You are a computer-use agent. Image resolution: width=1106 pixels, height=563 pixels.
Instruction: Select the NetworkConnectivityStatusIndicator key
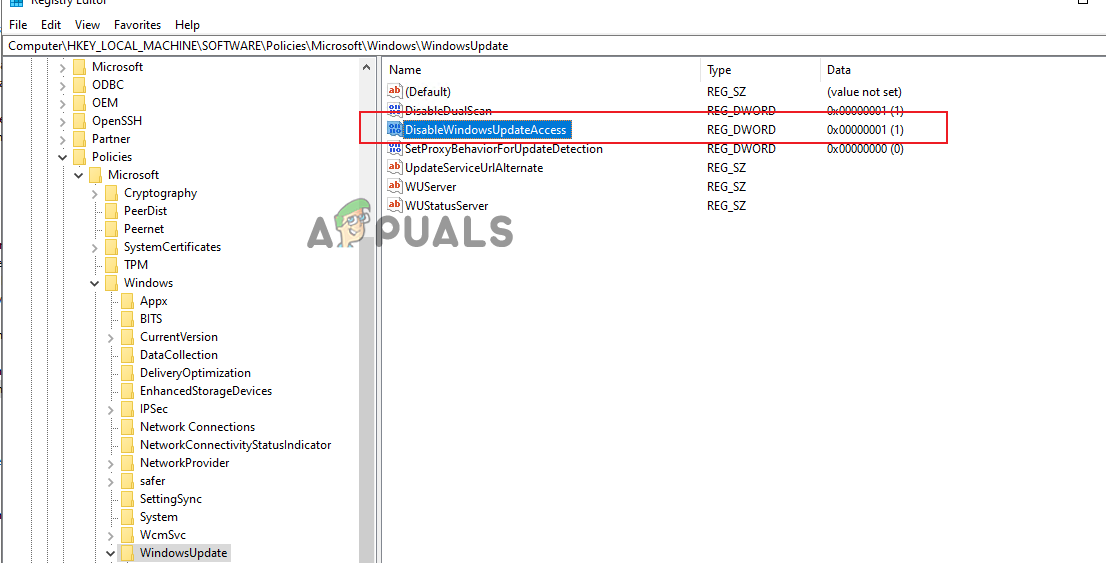tap(236, 445)
